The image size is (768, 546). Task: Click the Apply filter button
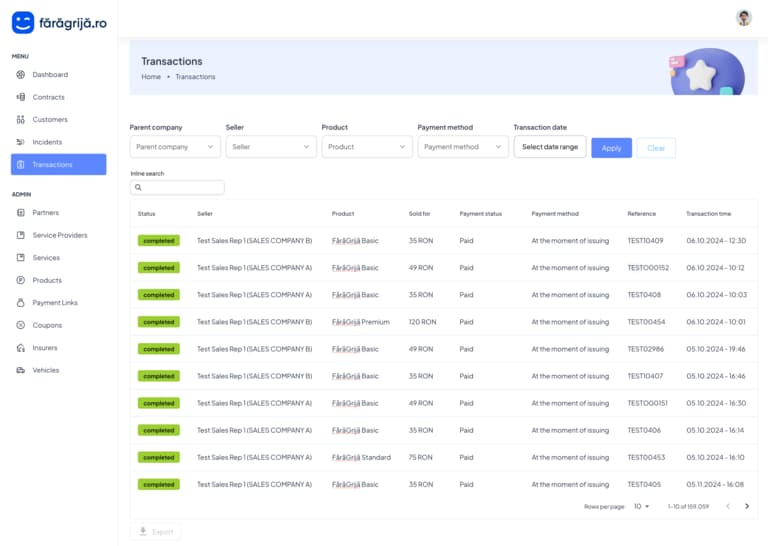click(611, 148)
